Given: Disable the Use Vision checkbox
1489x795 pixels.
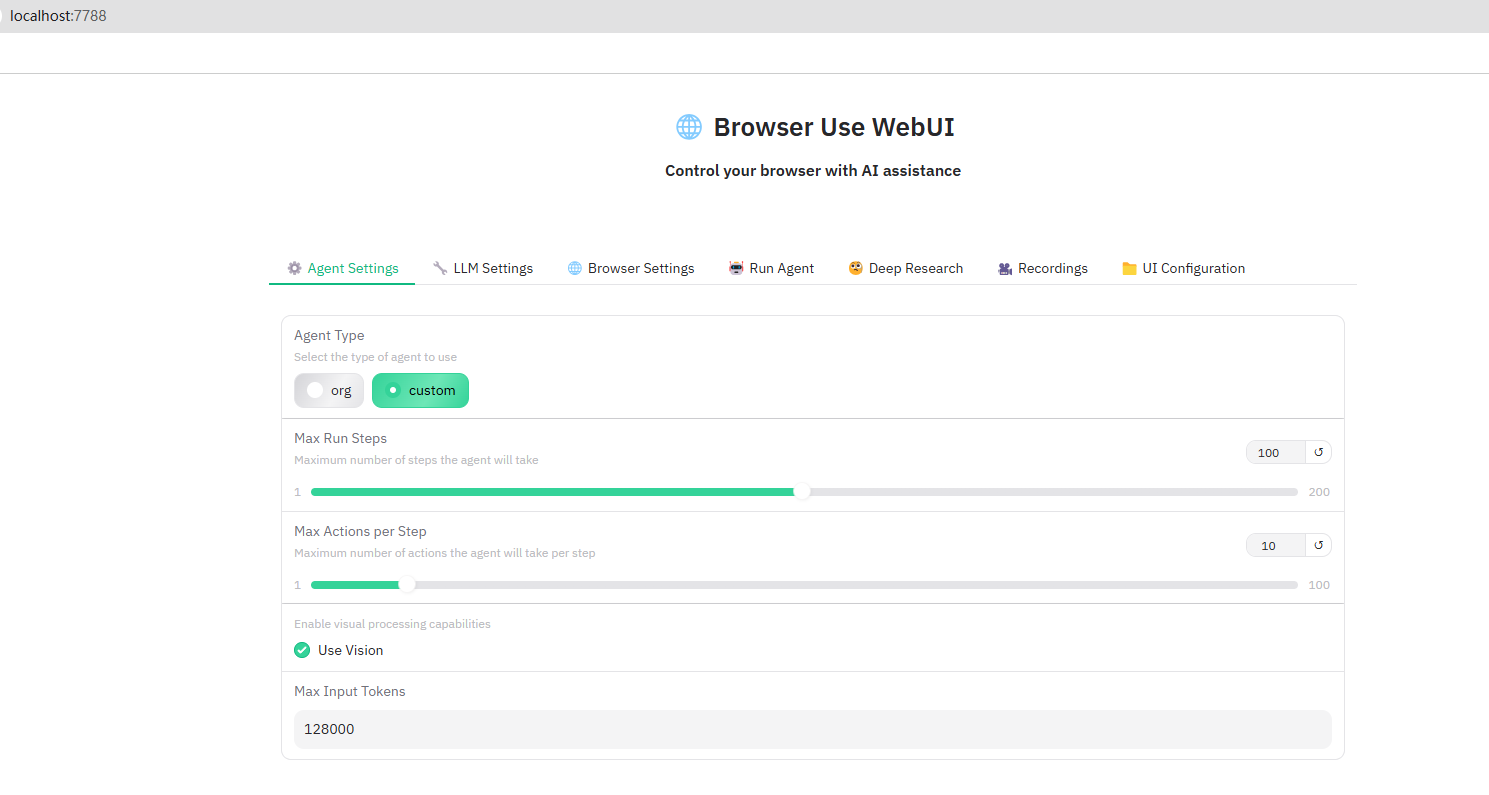Looking at the screenshot, I should 302,650.
